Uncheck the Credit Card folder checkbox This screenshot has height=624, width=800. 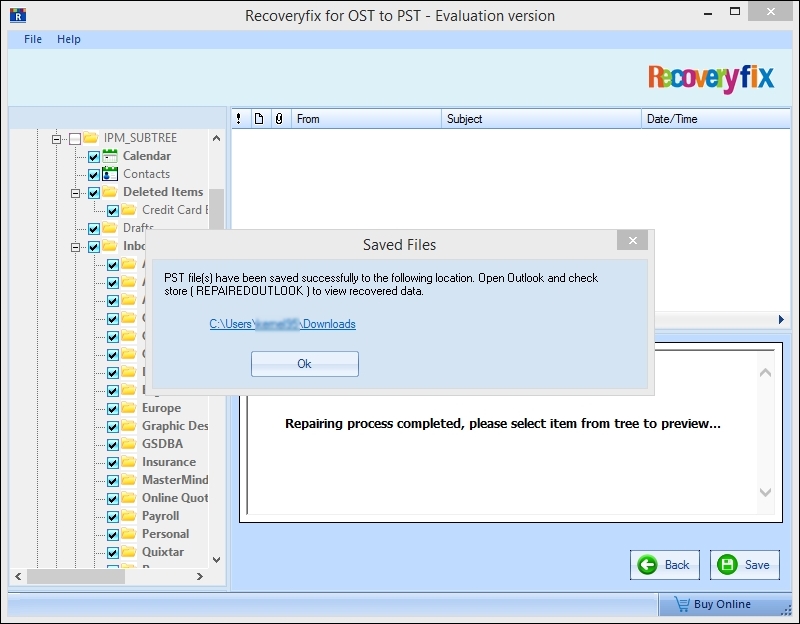pyautogui.click(x=113, y=211)
